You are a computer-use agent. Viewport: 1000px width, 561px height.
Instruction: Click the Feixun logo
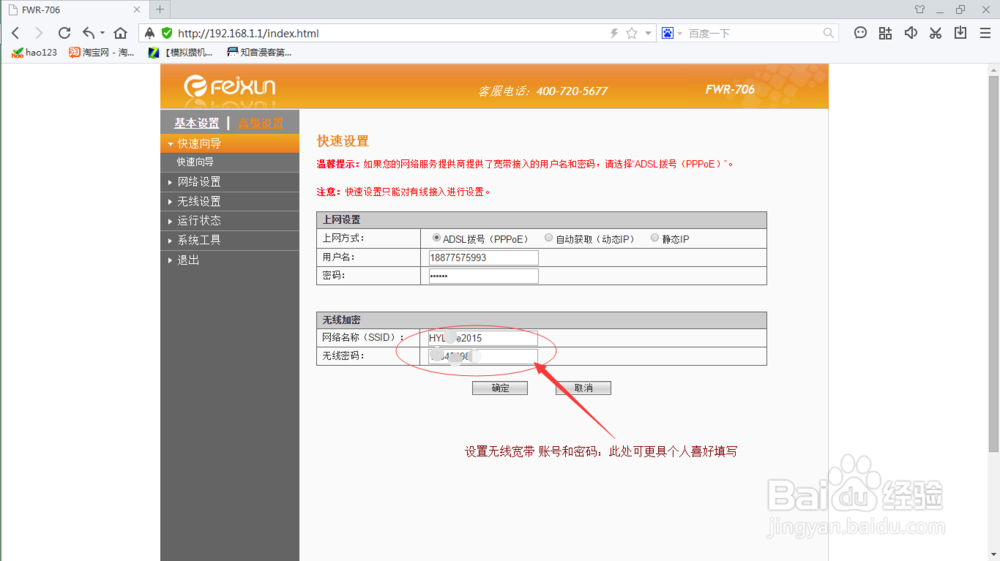[230, 86]
